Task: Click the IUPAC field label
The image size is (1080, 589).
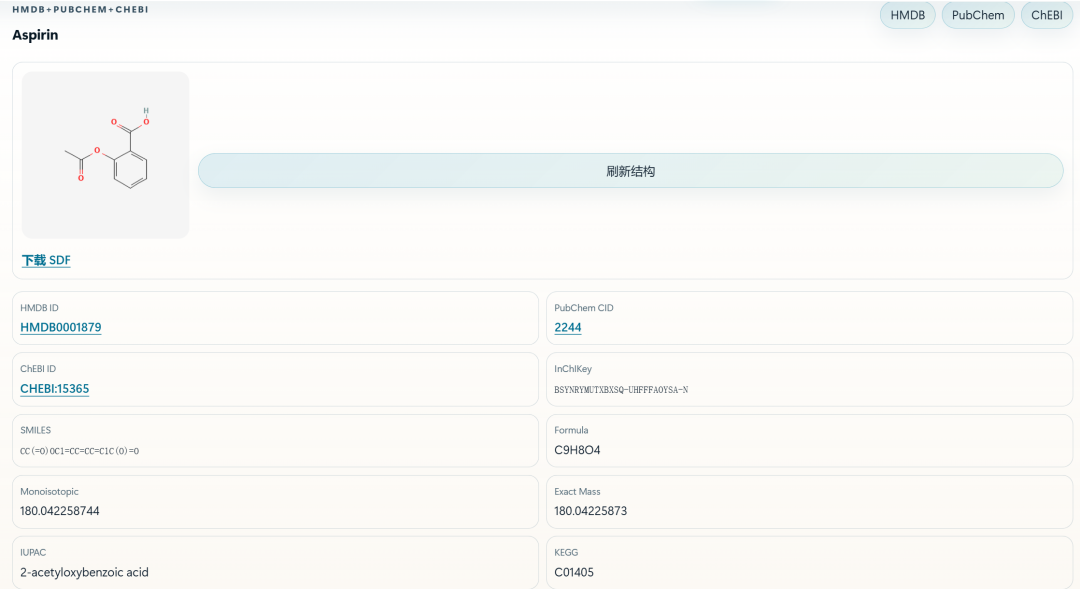Action: 32,552
